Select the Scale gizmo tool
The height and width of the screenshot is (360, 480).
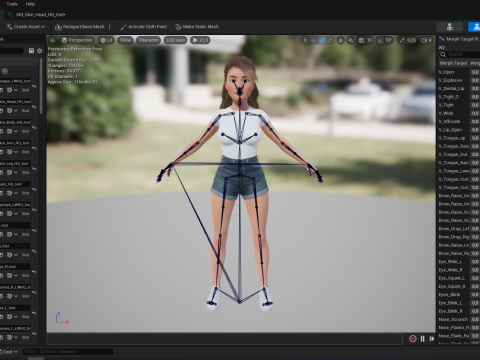[x=330, y=40]
